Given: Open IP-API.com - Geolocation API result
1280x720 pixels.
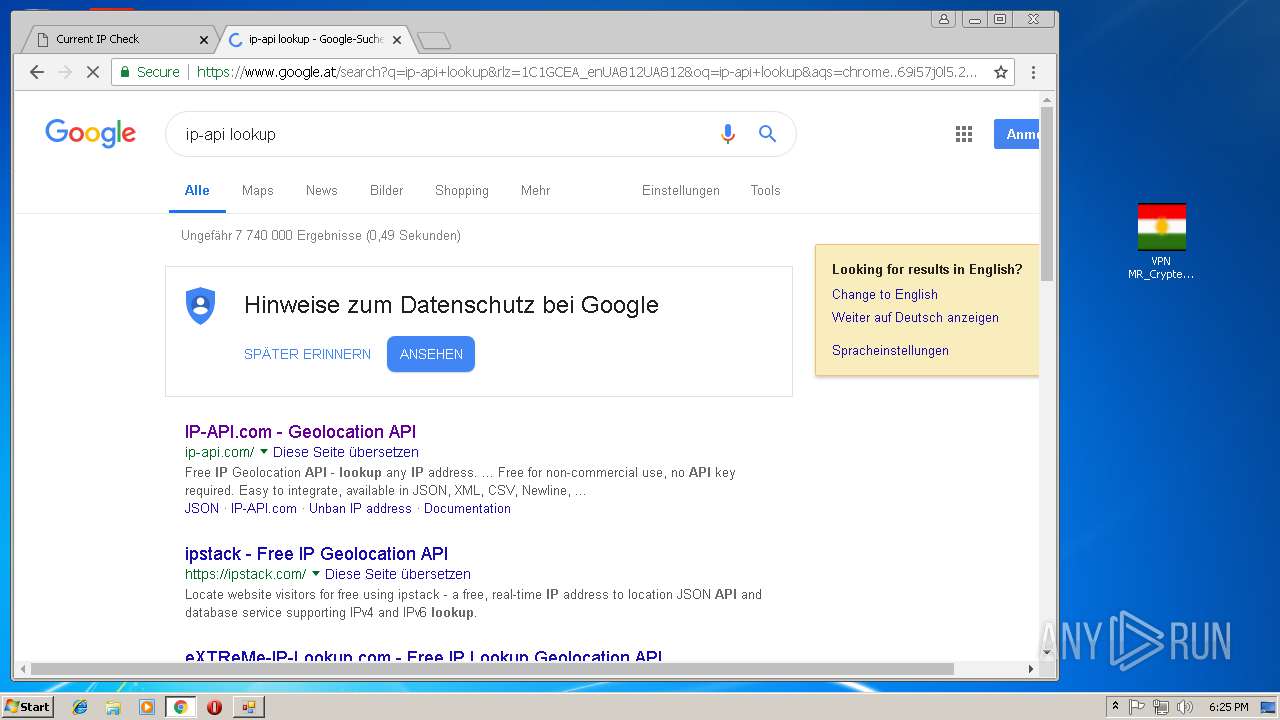Looking at the screenshot, I should pyautogui.click(x=300, y=432).
